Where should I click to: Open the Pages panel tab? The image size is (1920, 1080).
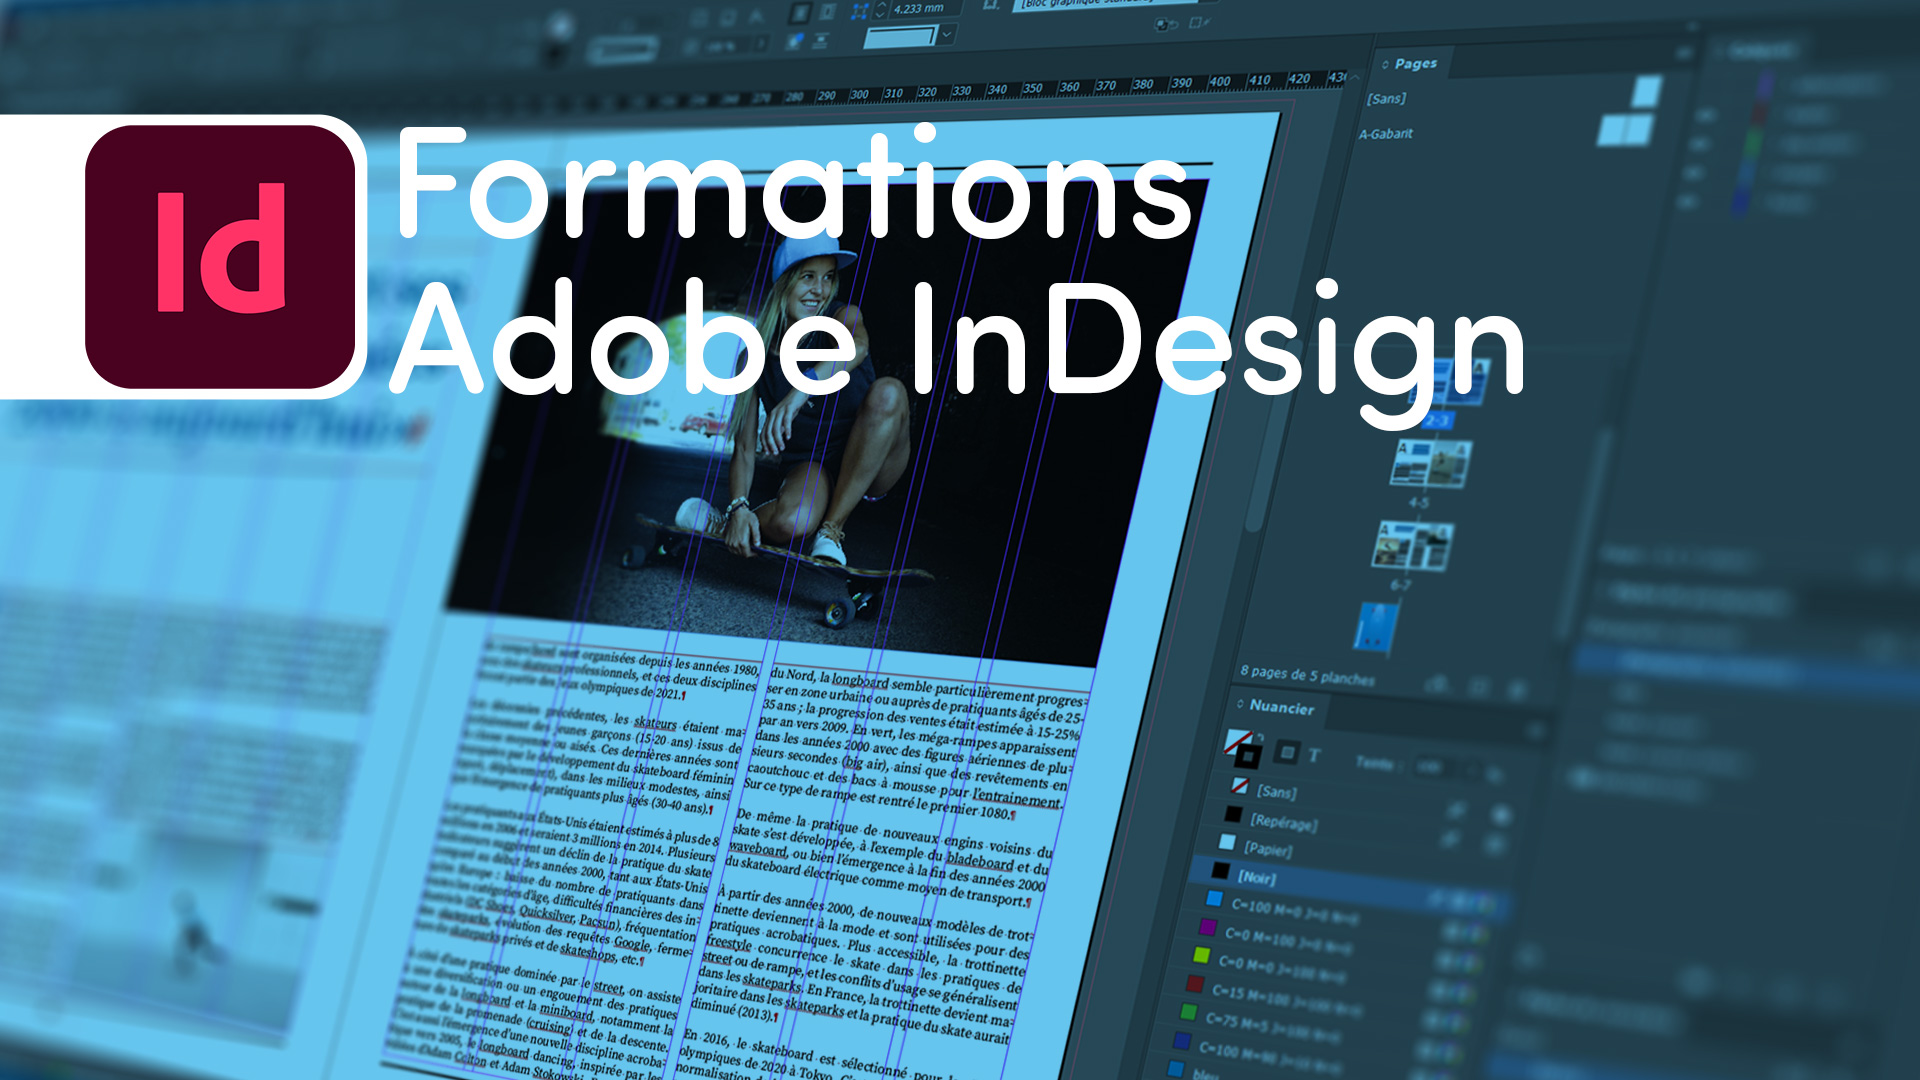(1415, 64)
